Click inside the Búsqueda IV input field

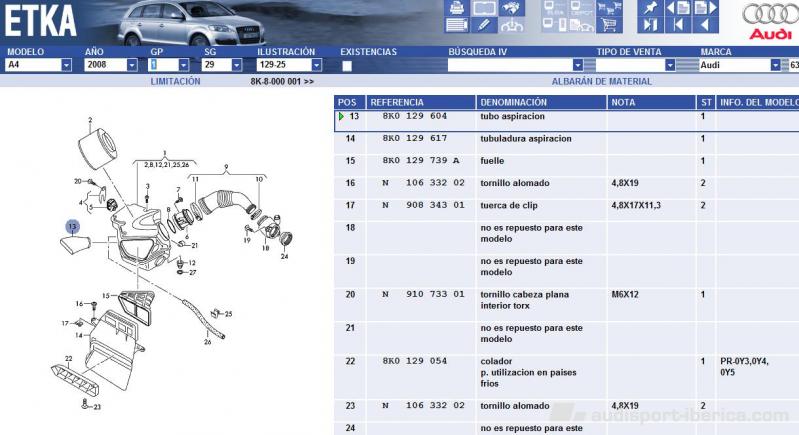(510, 65)
